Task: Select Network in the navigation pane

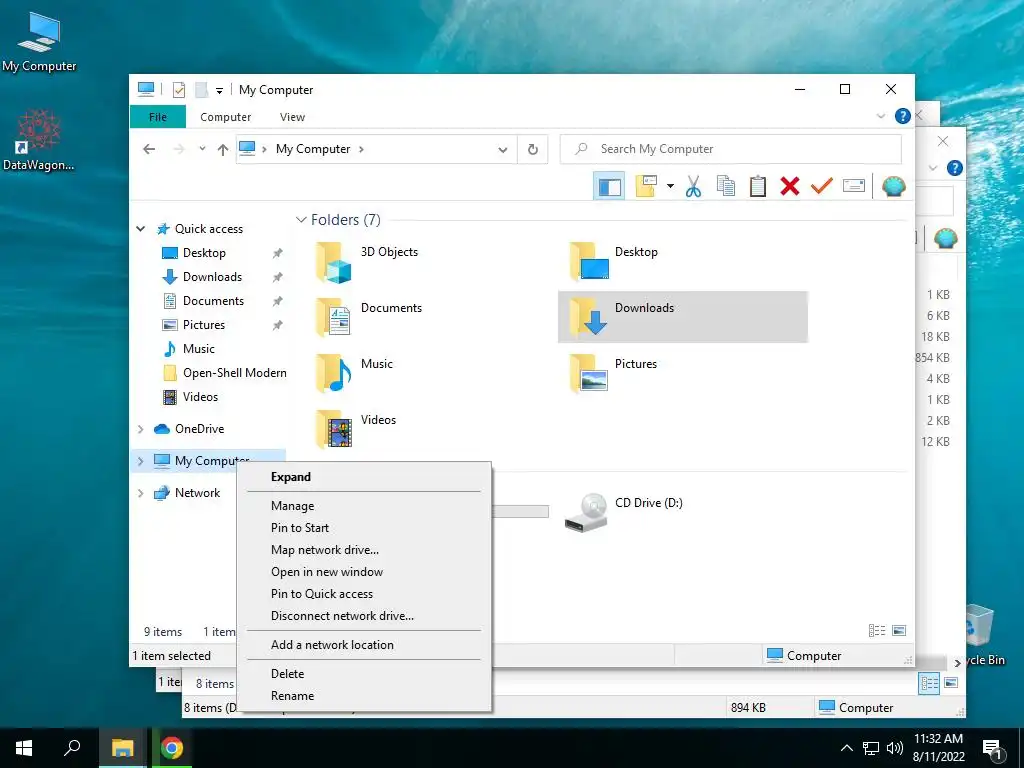Action: coord(197,493)
